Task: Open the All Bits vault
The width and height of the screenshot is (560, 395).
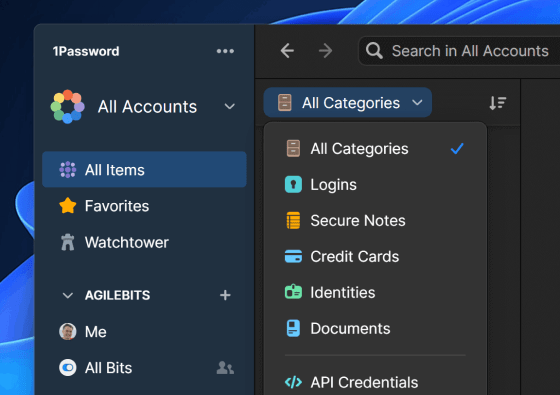Action: [144, 368]
